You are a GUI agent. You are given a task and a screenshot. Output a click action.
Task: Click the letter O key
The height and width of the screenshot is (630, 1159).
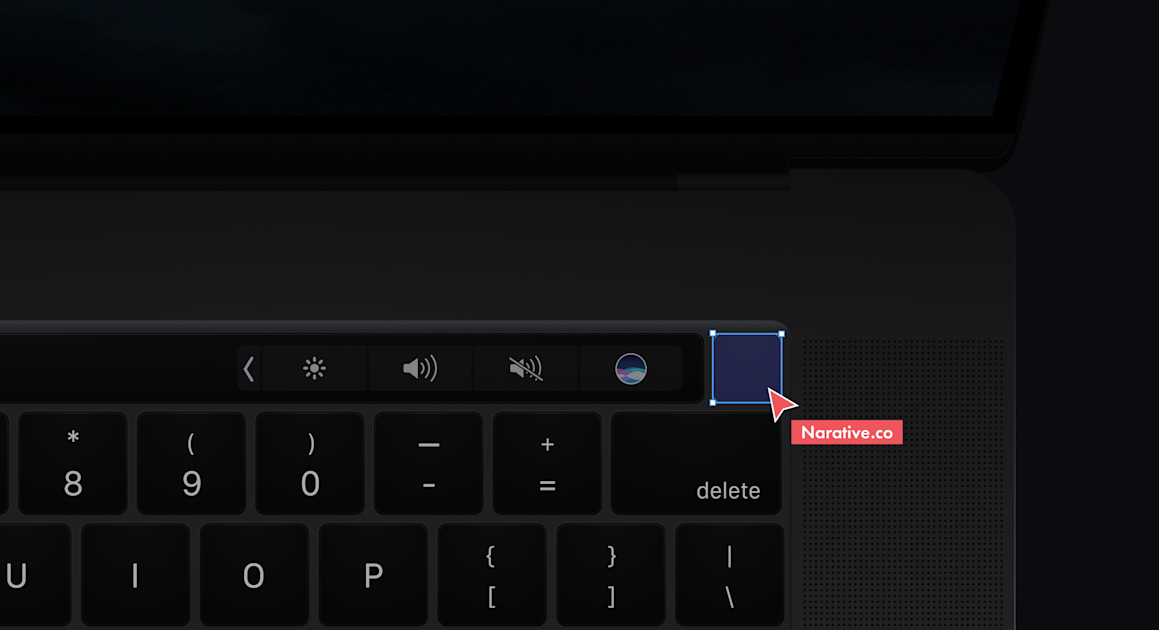tap(254, 575)
